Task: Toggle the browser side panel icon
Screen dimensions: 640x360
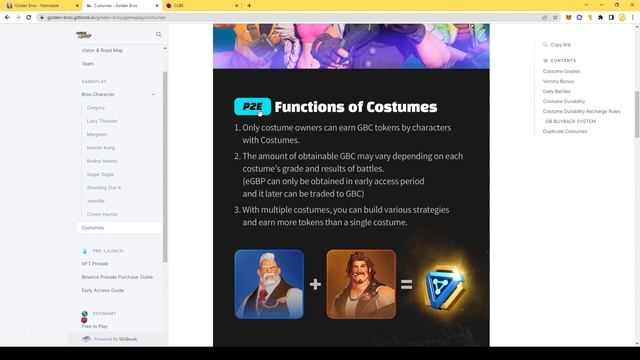Action: coord(611,18)
